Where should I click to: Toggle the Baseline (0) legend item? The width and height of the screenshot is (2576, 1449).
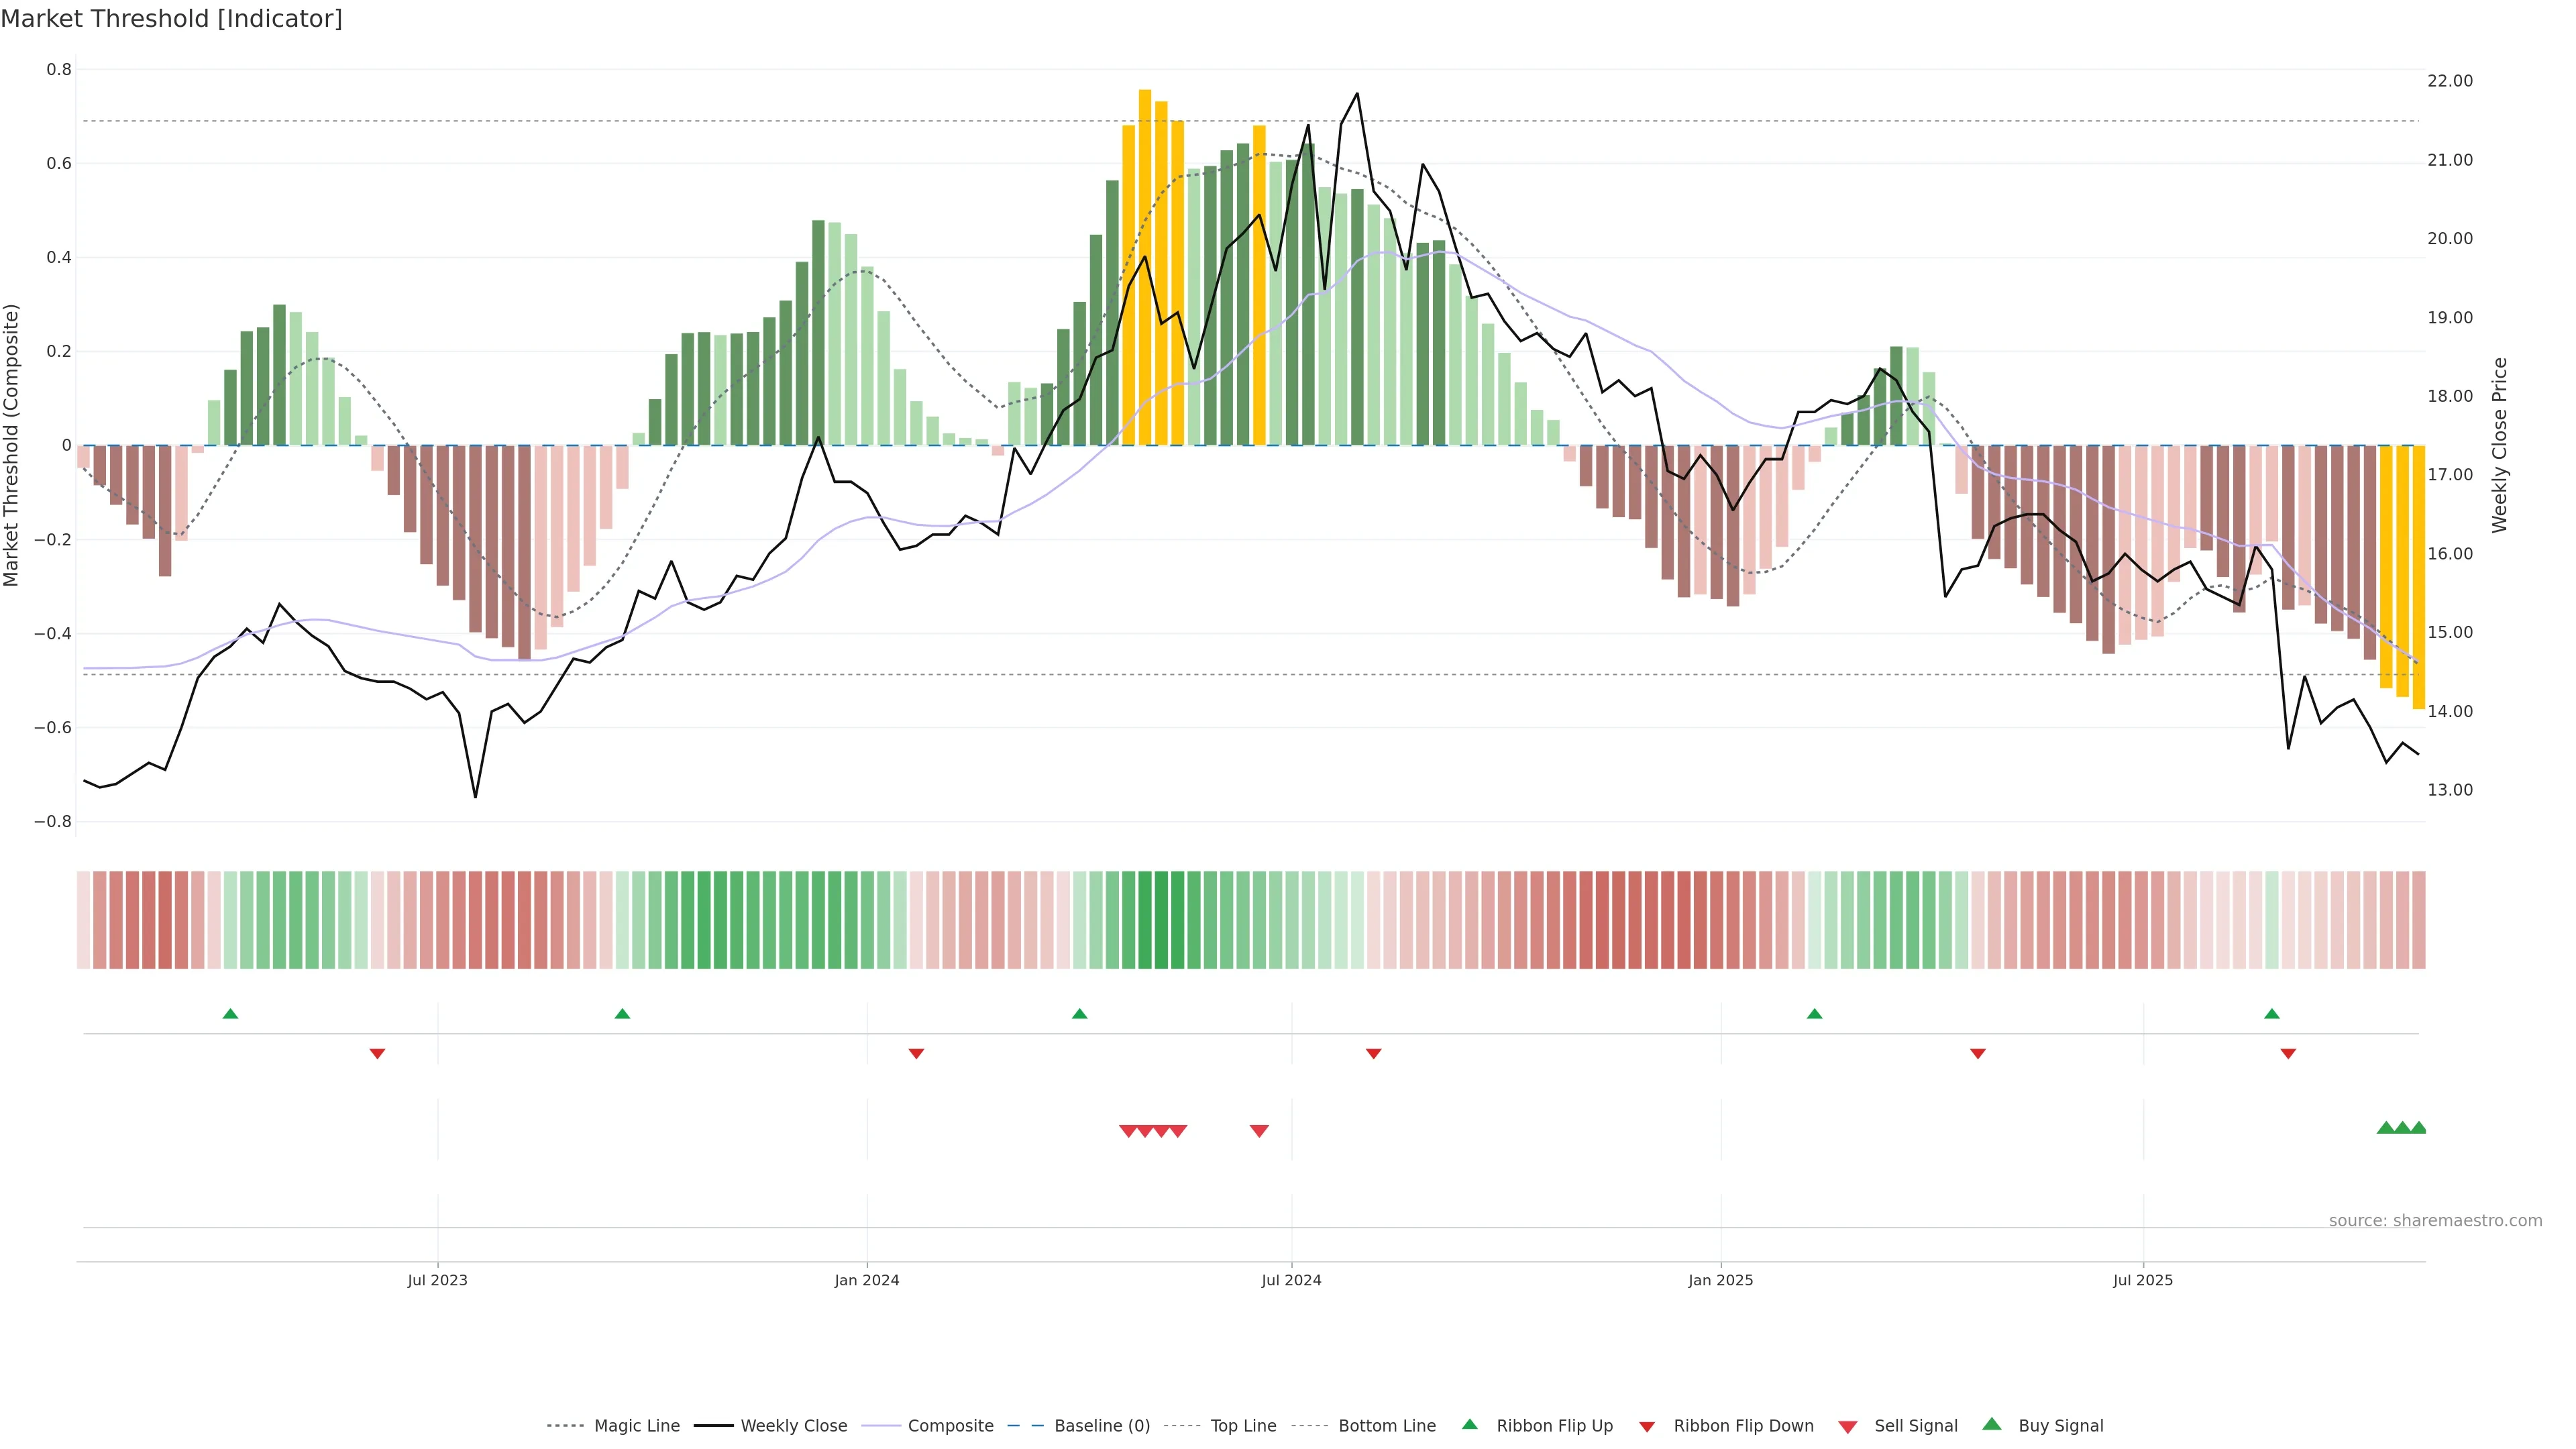(x=1102, y=1426)
